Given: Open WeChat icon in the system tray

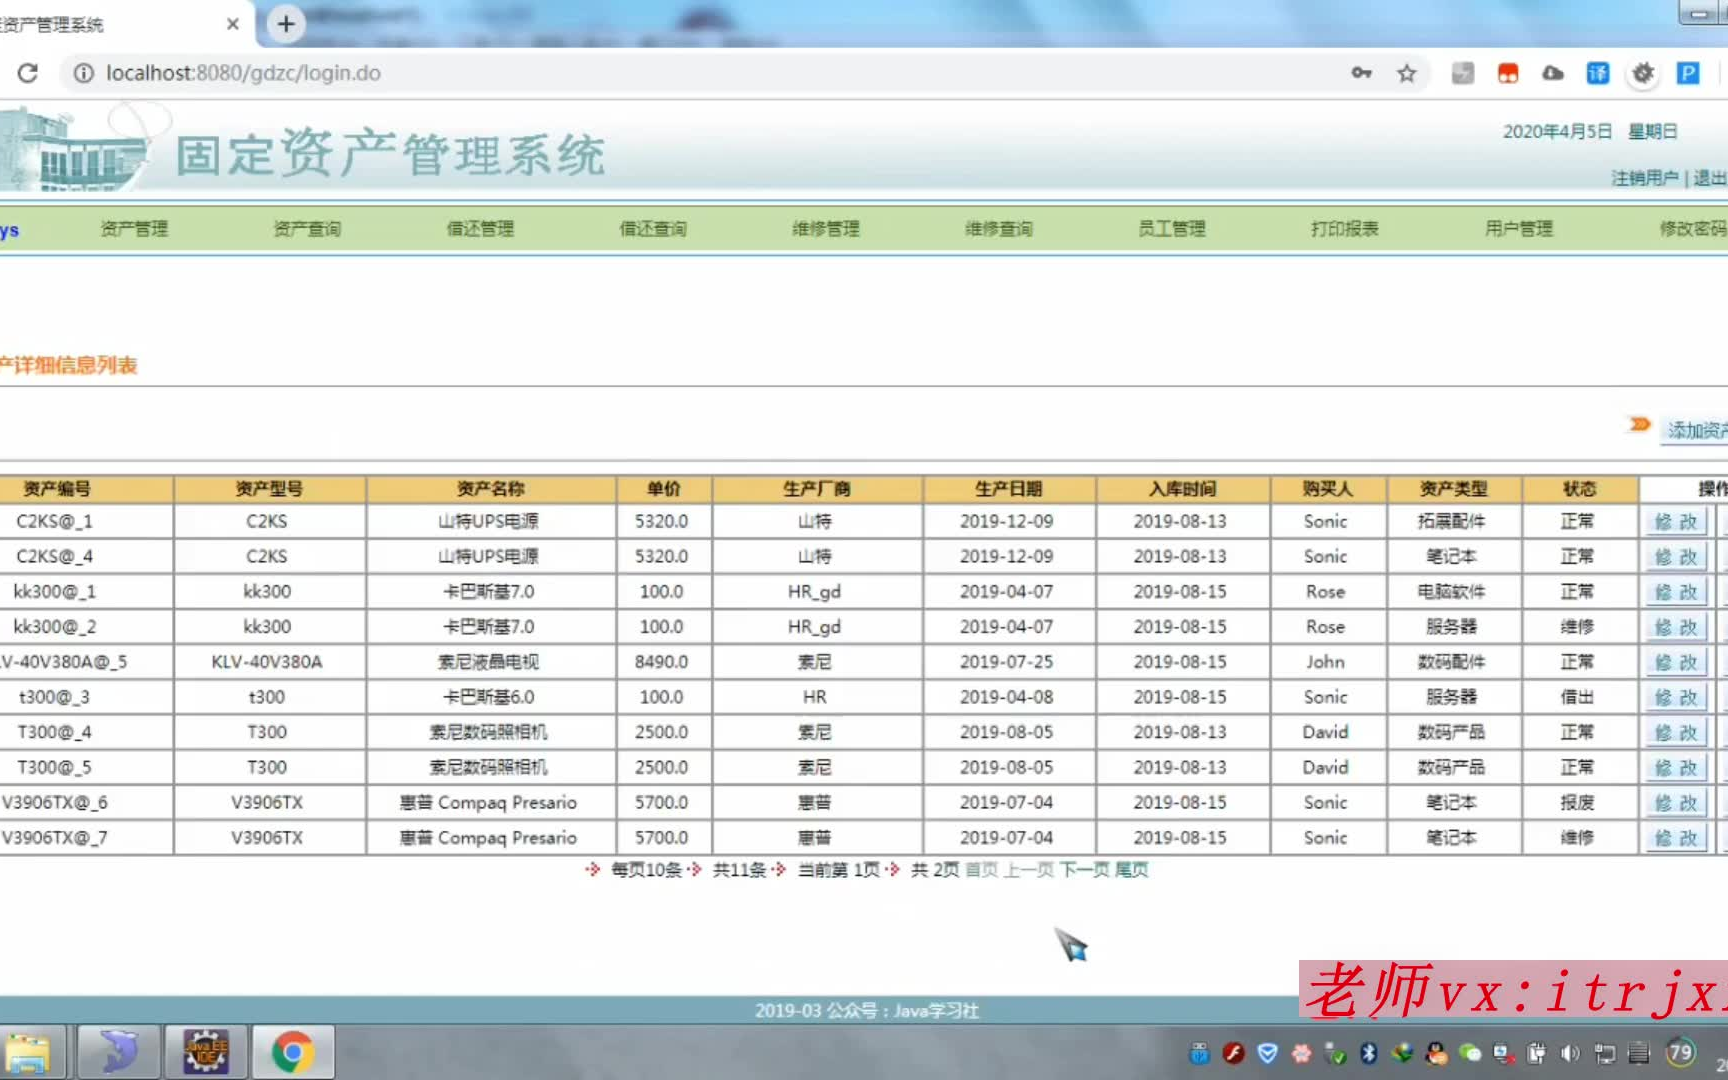Looking at the screenshot, I should pyautogui.click(x=1469, y=1053).
